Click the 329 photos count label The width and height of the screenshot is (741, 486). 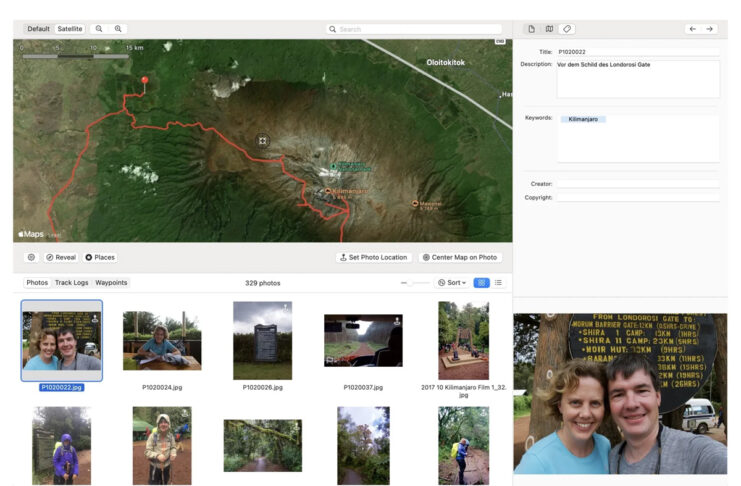tap(263, 283)
